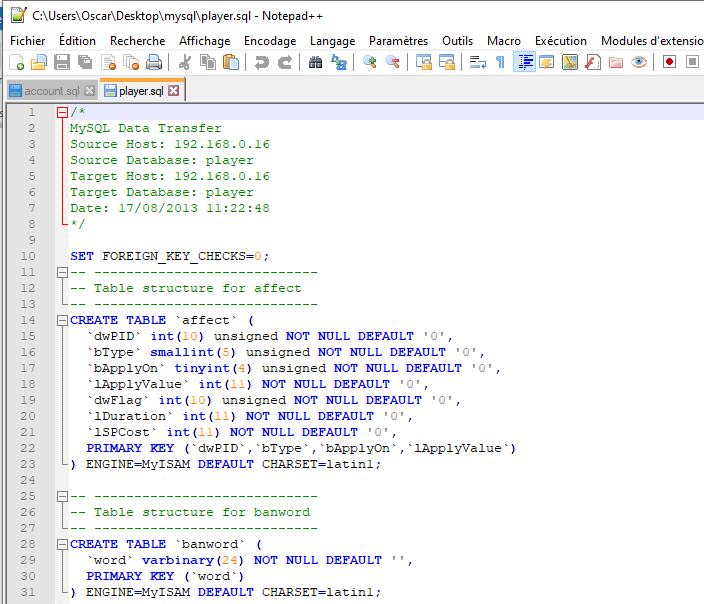704x604 pixels.
Task: Toggle synchronize horizontal scrolling icon
Action: click(x=447, y=62)
